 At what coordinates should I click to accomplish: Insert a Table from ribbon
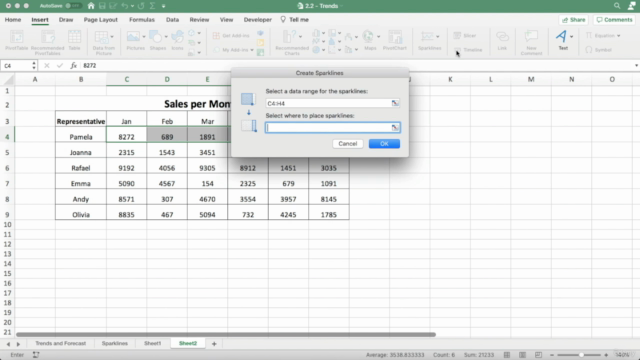tap(74, 40)
